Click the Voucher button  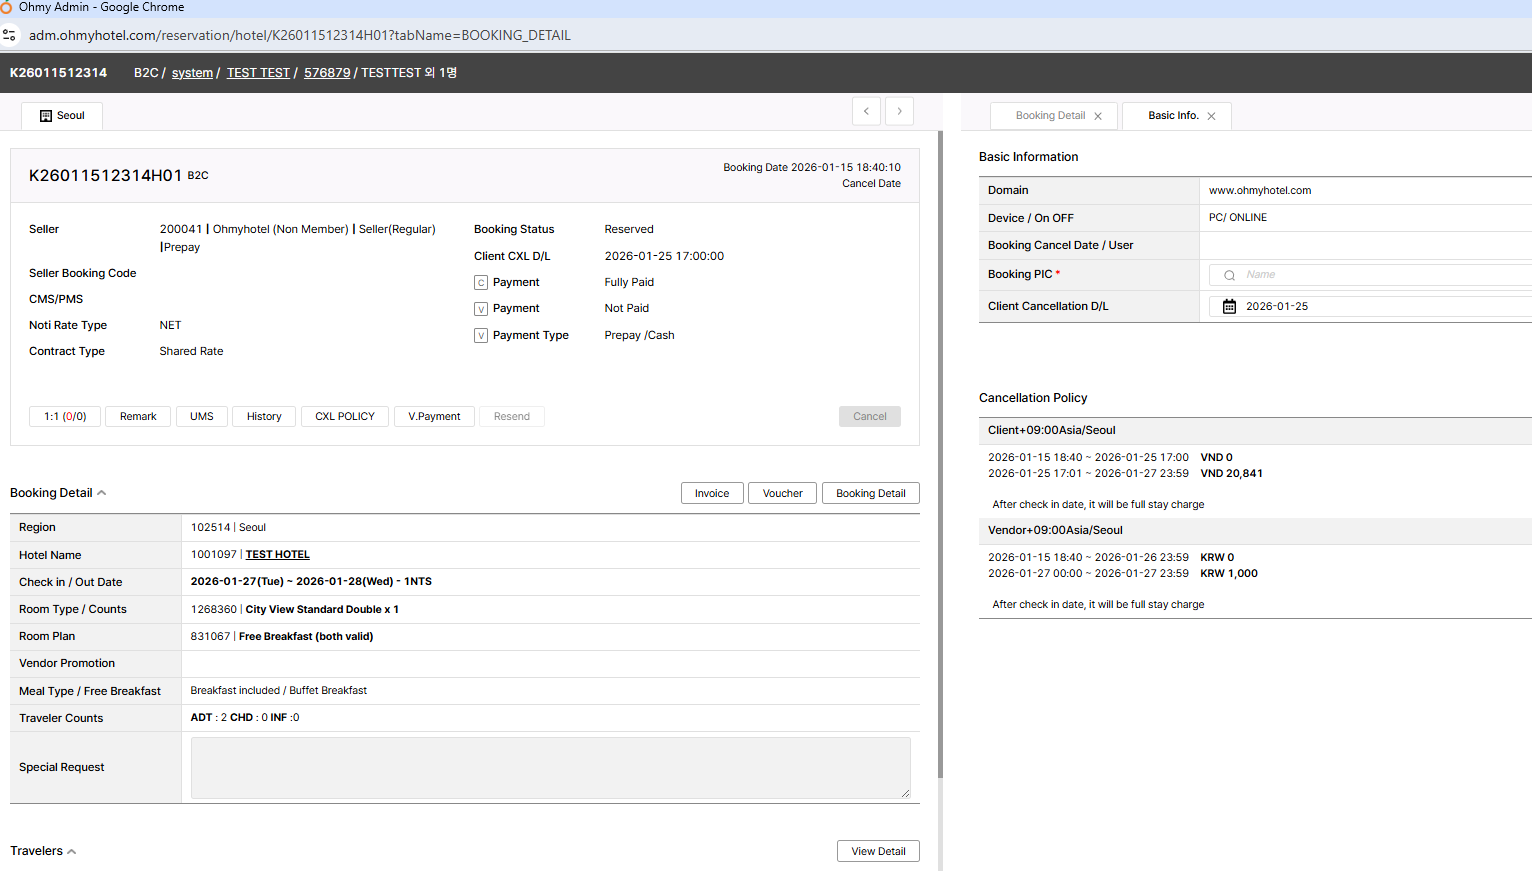click(782, 493)
